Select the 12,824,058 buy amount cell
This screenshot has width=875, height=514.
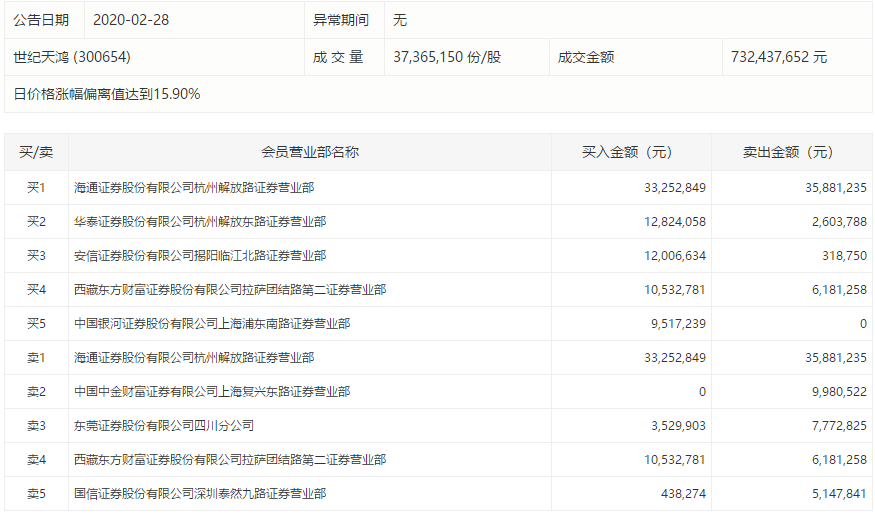point(669,222)
